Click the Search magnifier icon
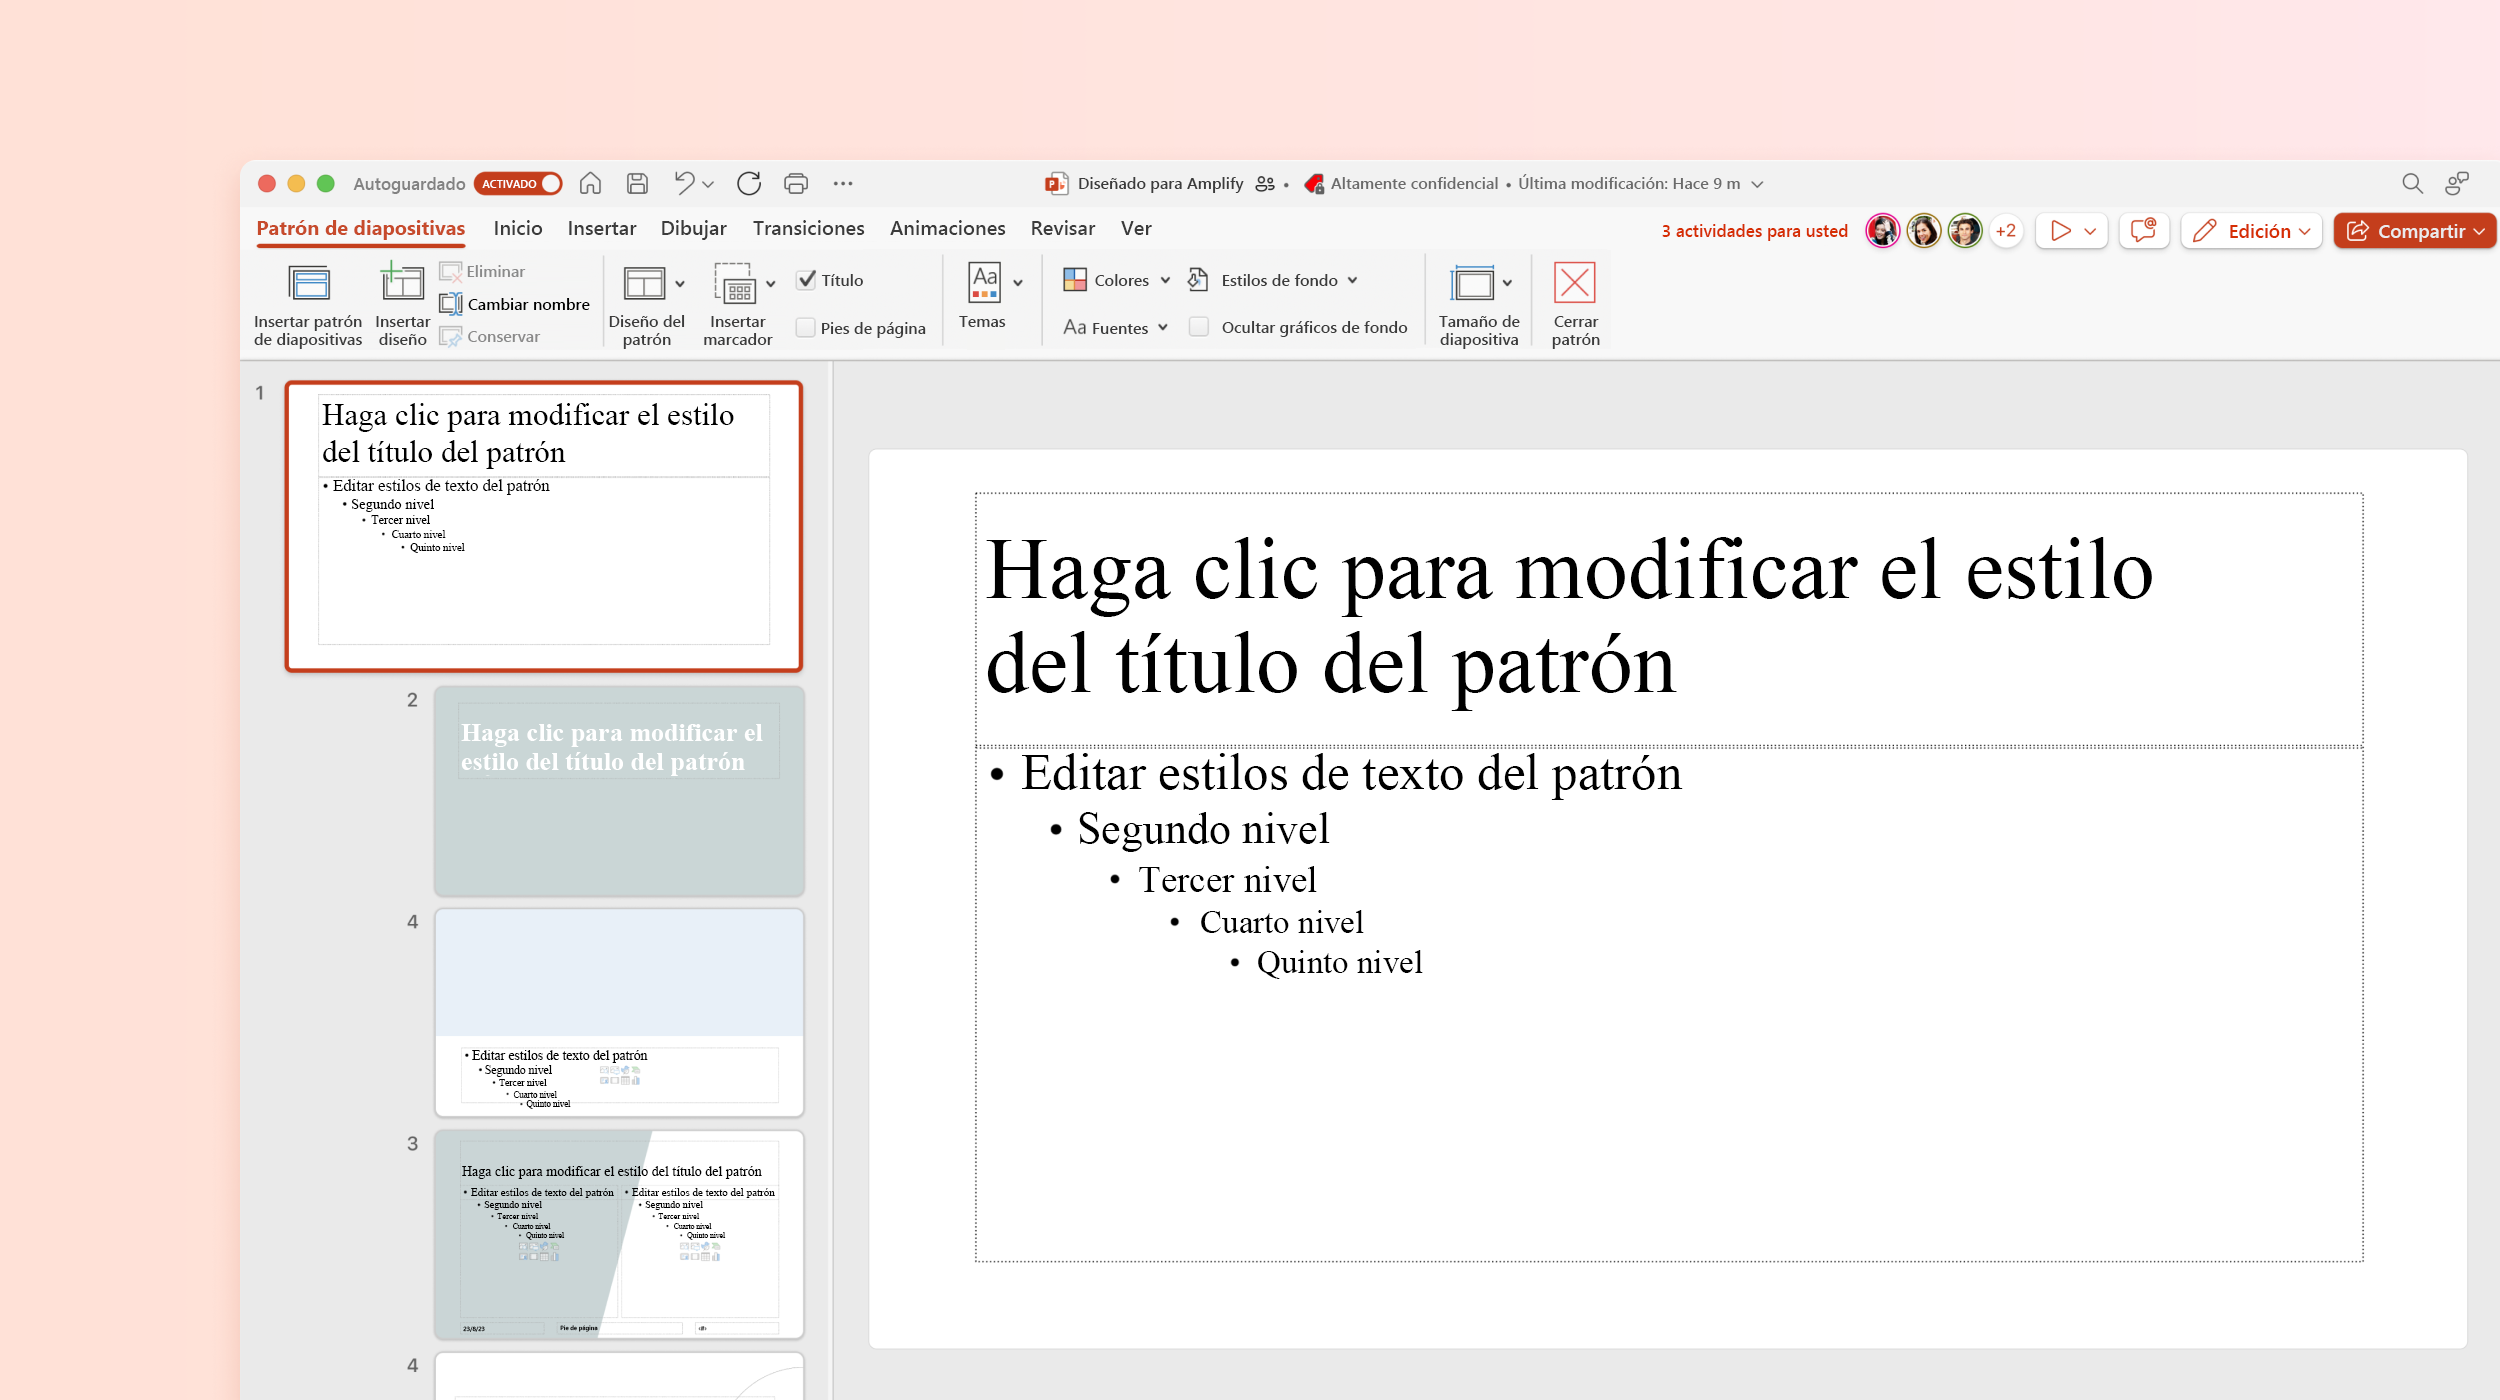 (2412, 183)
